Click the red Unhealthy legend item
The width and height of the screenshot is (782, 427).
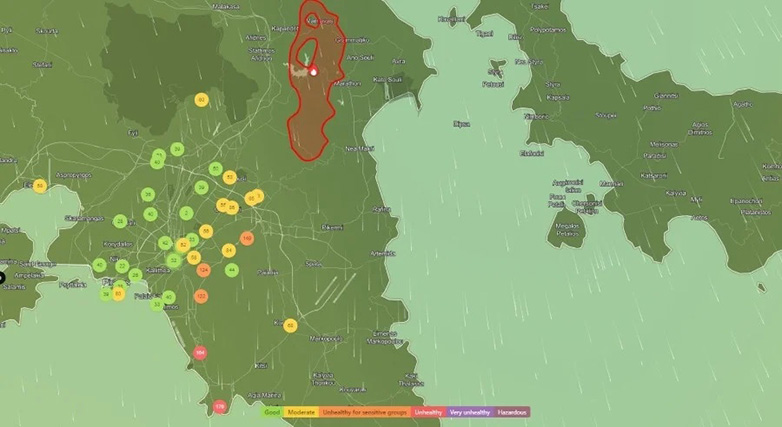coord(428,412)
